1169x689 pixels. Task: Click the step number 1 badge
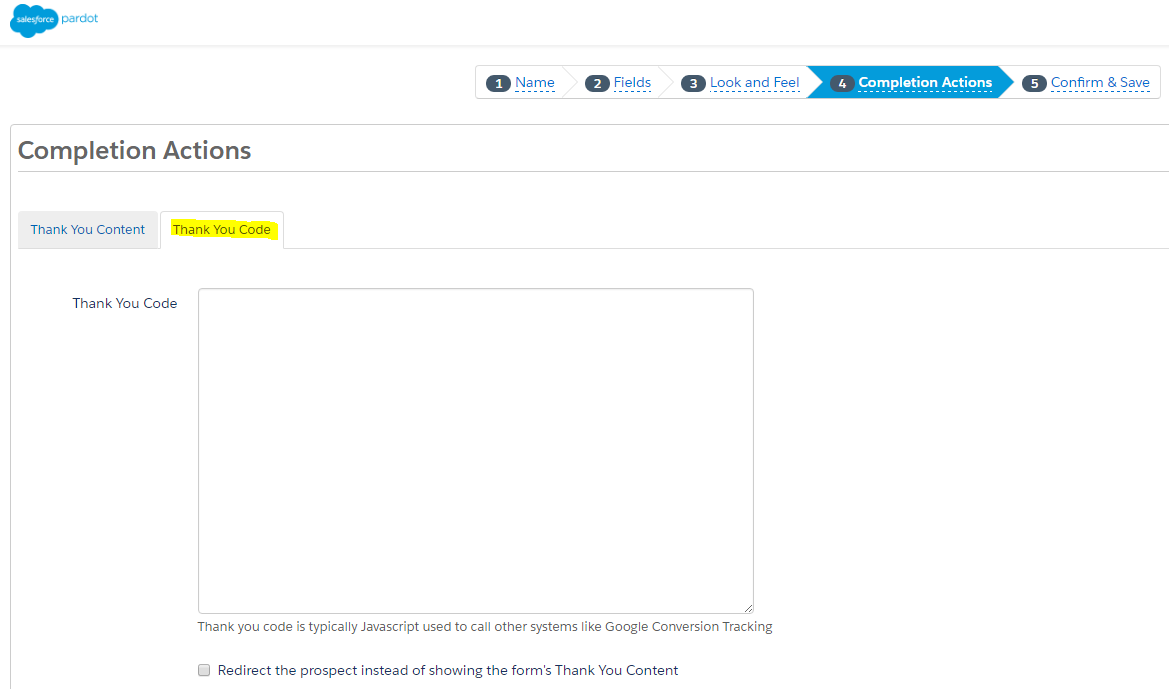pos(498,84)
